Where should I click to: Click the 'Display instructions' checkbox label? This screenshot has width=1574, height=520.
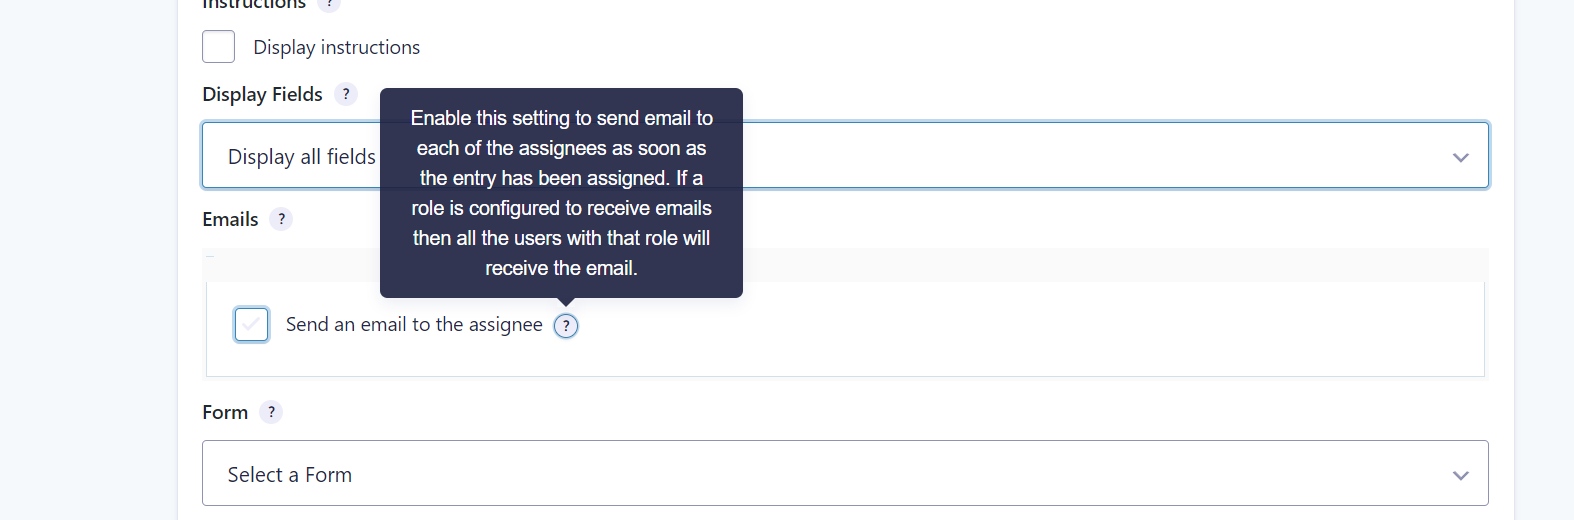[x=336, y=47]
